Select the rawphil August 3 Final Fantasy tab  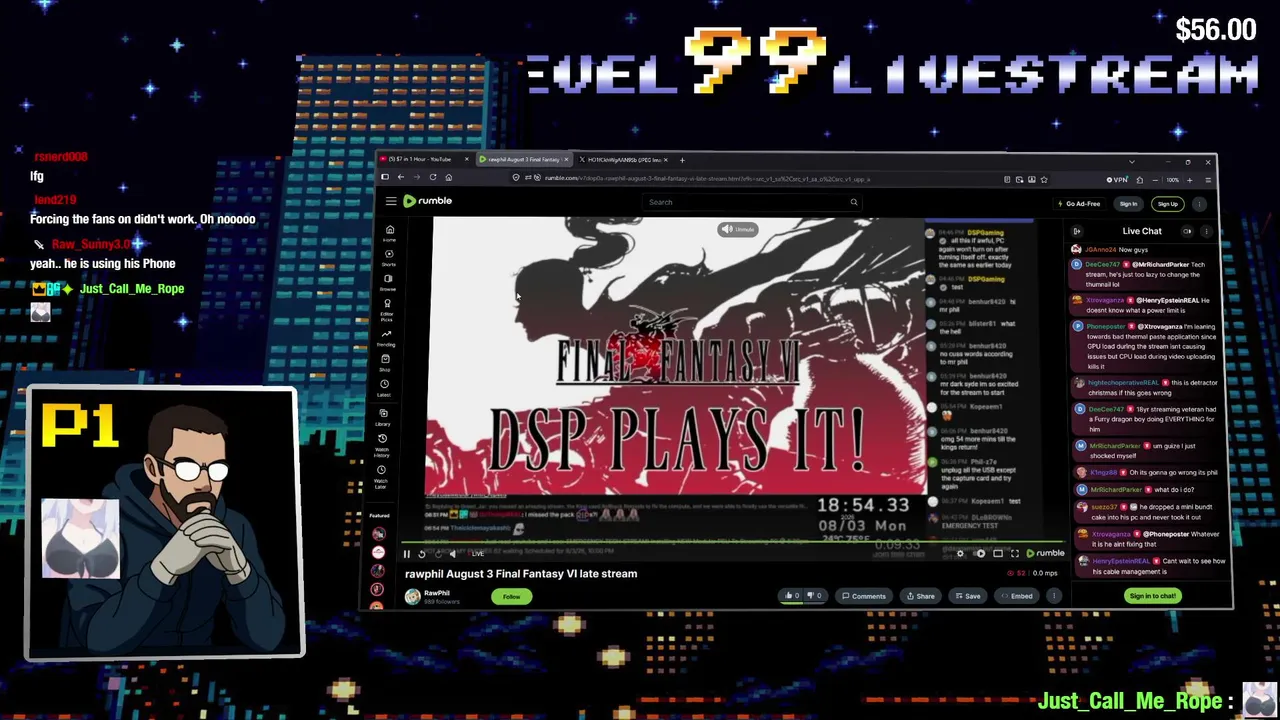[x=522, y=160]
